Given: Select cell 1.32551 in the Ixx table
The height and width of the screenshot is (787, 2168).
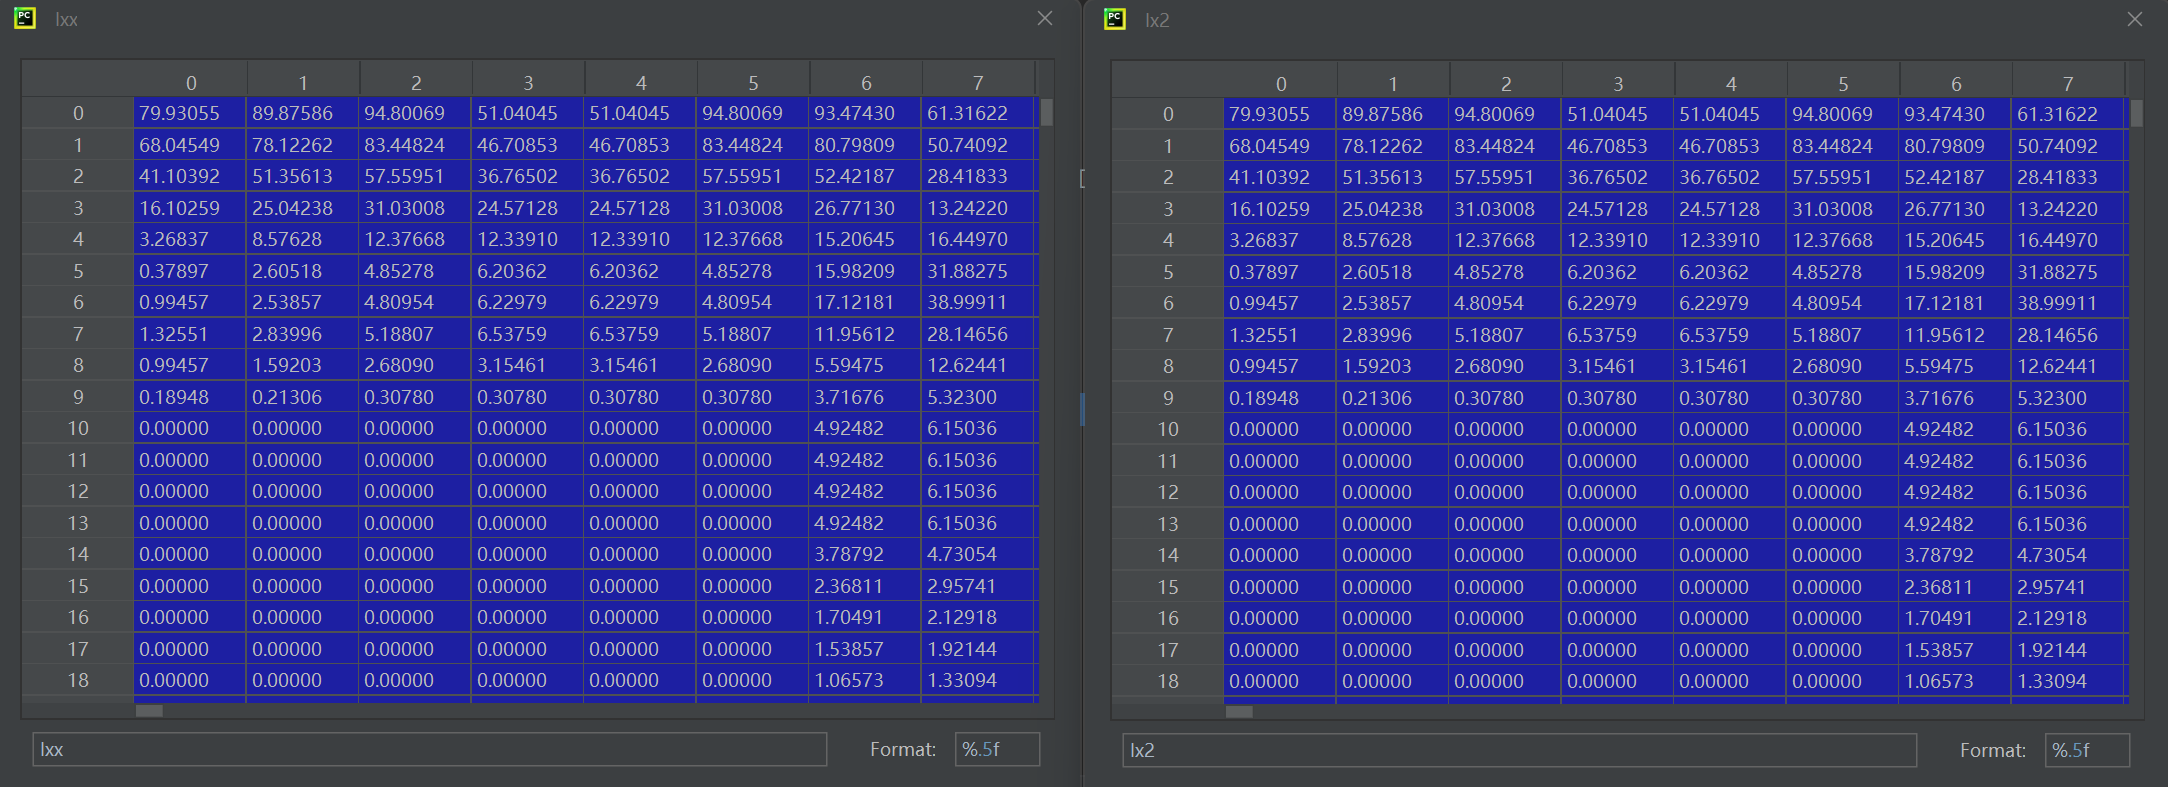Looking at the screenshot, I should click(x=190, y=334).
